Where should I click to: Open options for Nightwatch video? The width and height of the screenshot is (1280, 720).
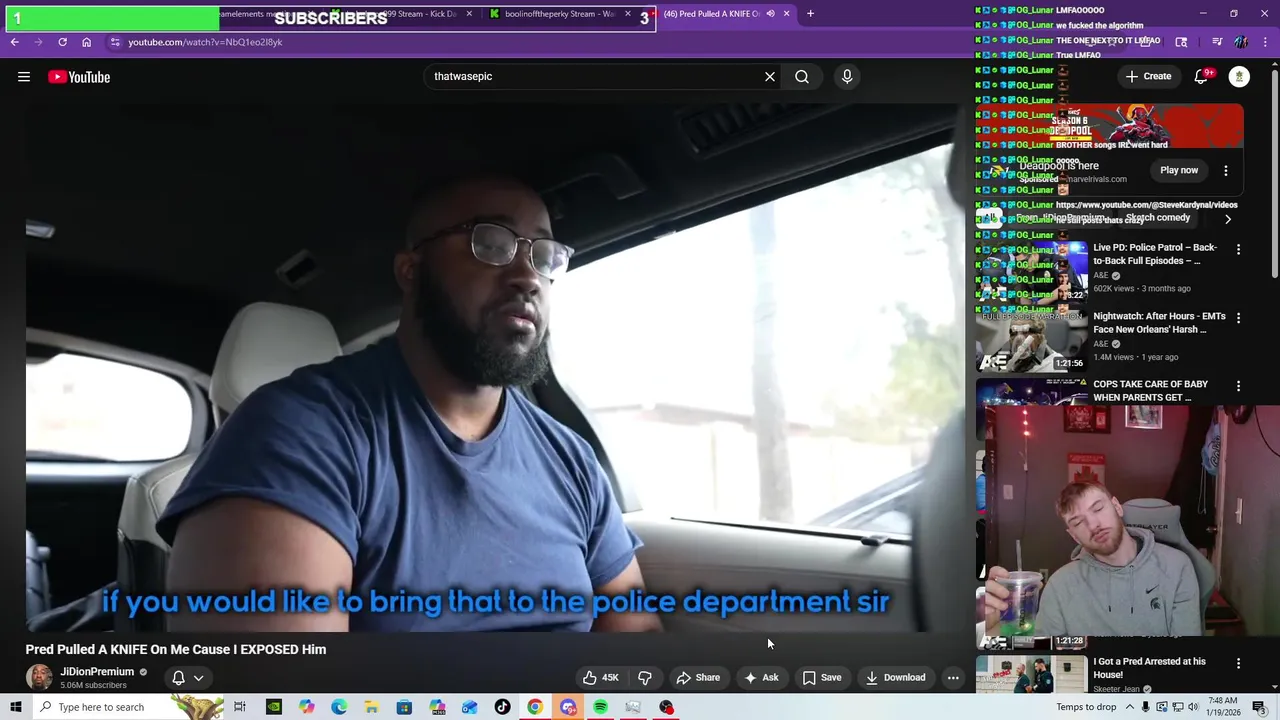1238,318
